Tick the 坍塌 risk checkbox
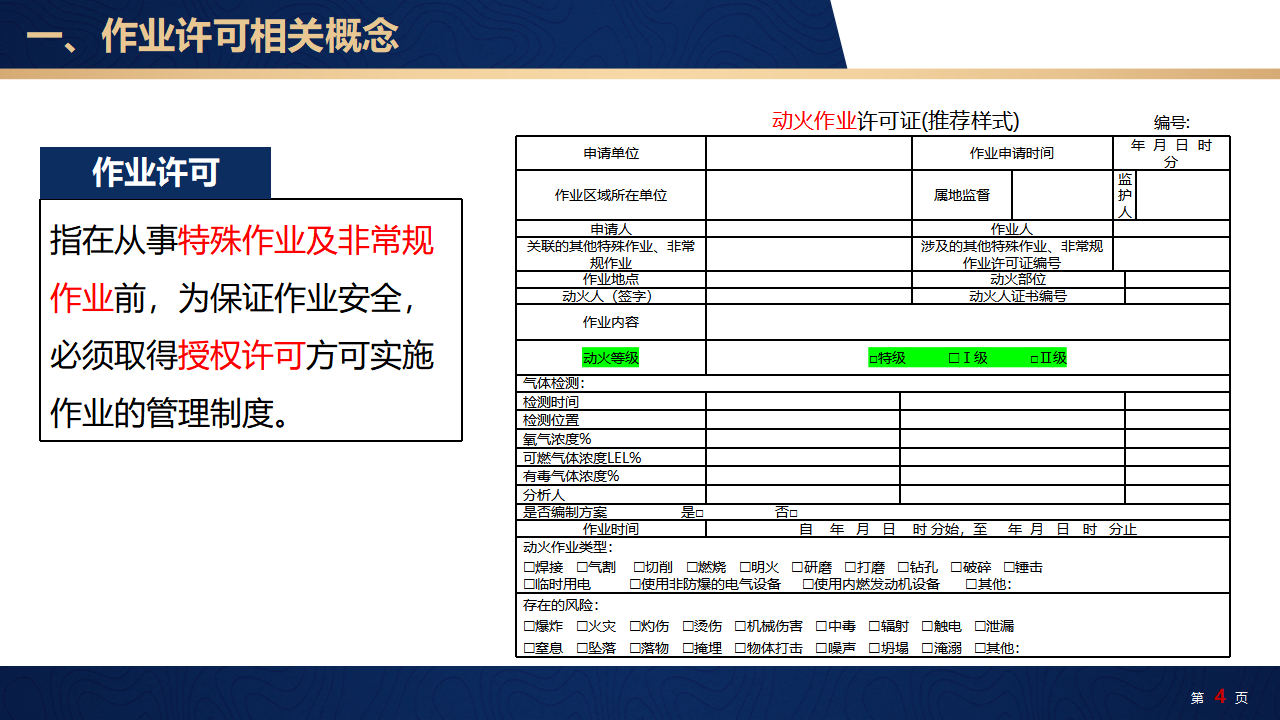1280x720 pixels. pyautogui.click(x=874, y=649)
